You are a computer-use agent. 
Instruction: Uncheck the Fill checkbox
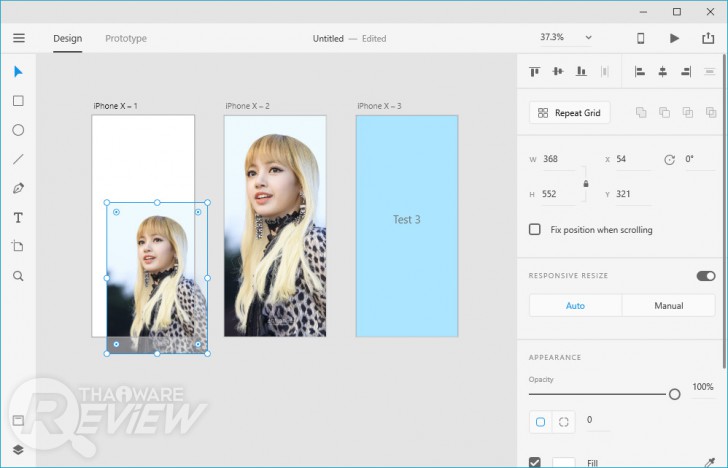click(535, 462)
